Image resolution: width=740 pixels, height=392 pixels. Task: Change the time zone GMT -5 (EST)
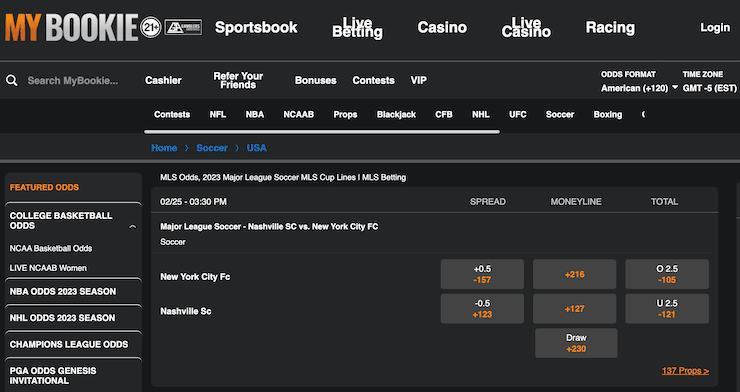point(710,88)
